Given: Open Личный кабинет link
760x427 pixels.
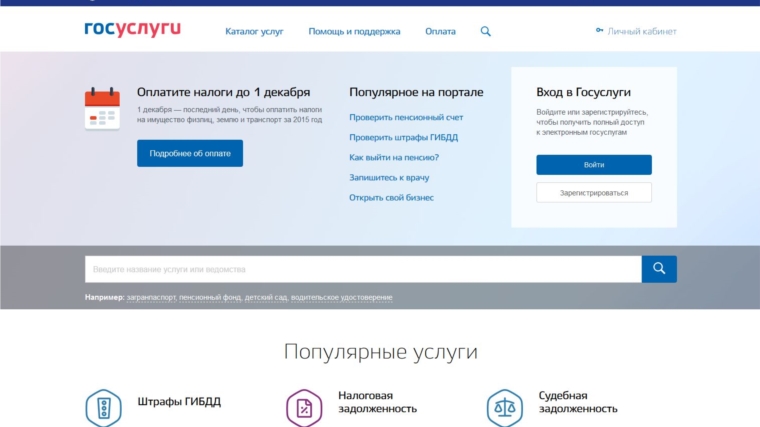Looking at the screenshot, I should pos(642,32).
